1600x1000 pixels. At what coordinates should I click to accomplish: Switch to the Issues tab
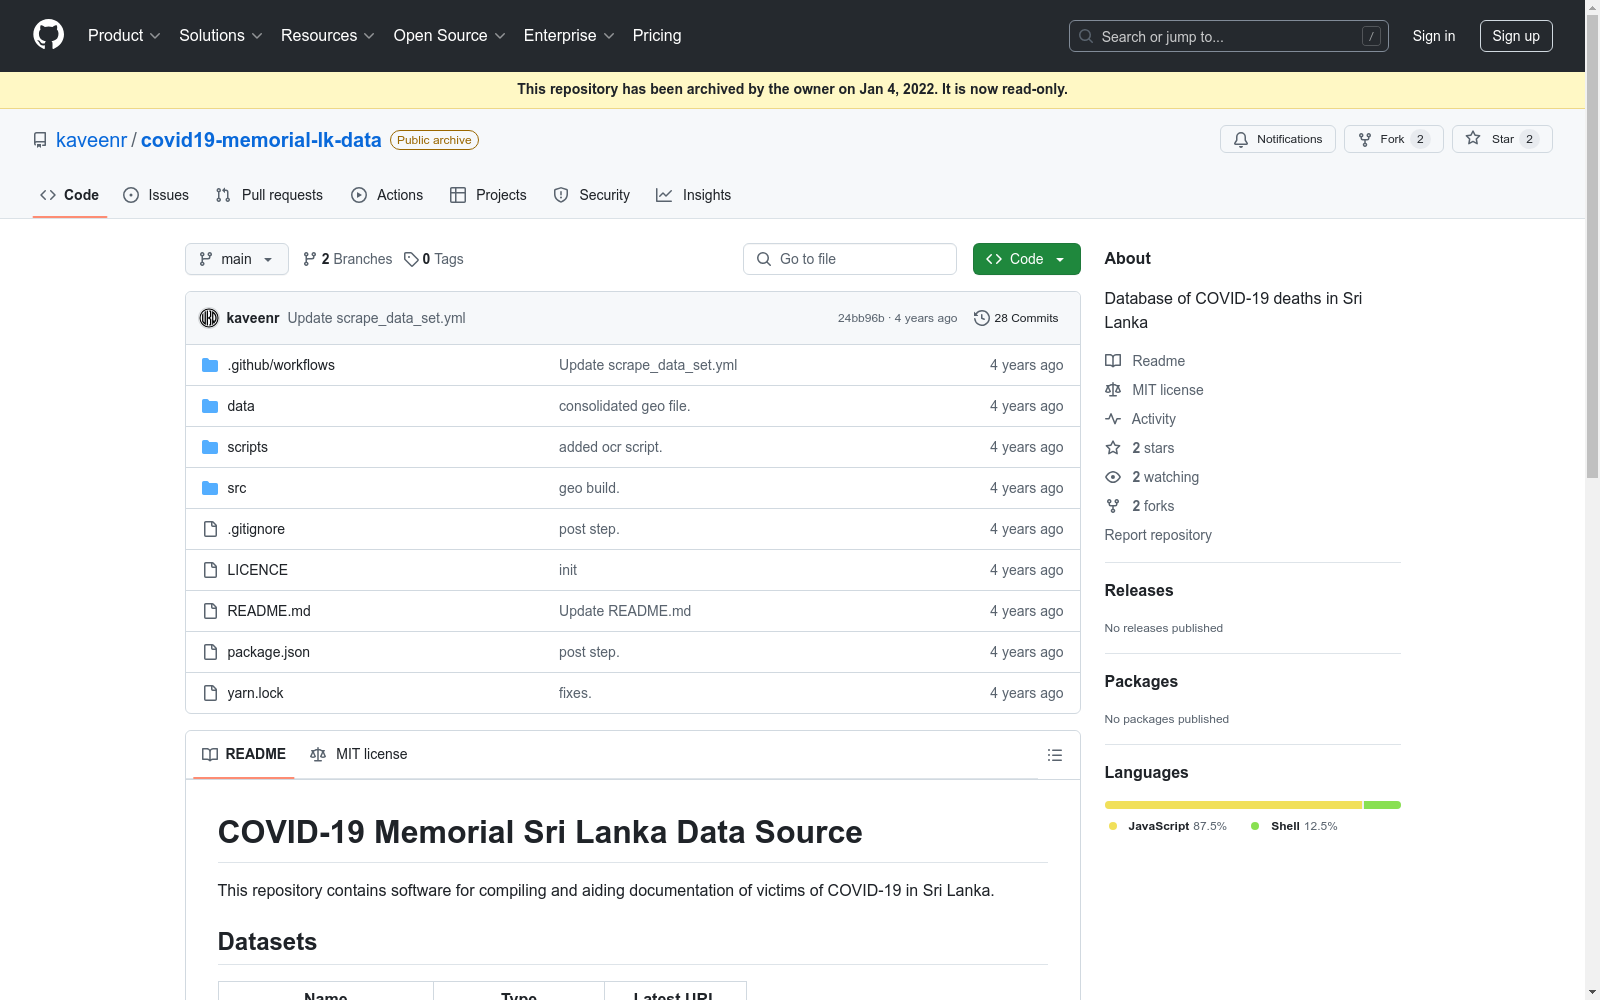(156, 195)
